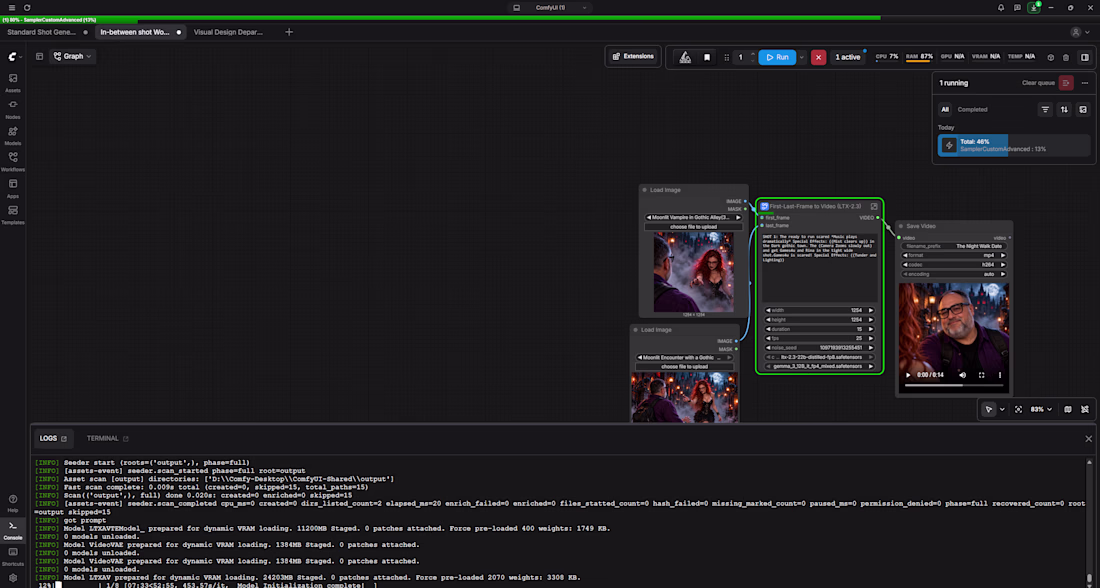This screenshot has height=588, width=1100.
Task: Toggle the Console panel icon
Action: (x=13, y=529)
